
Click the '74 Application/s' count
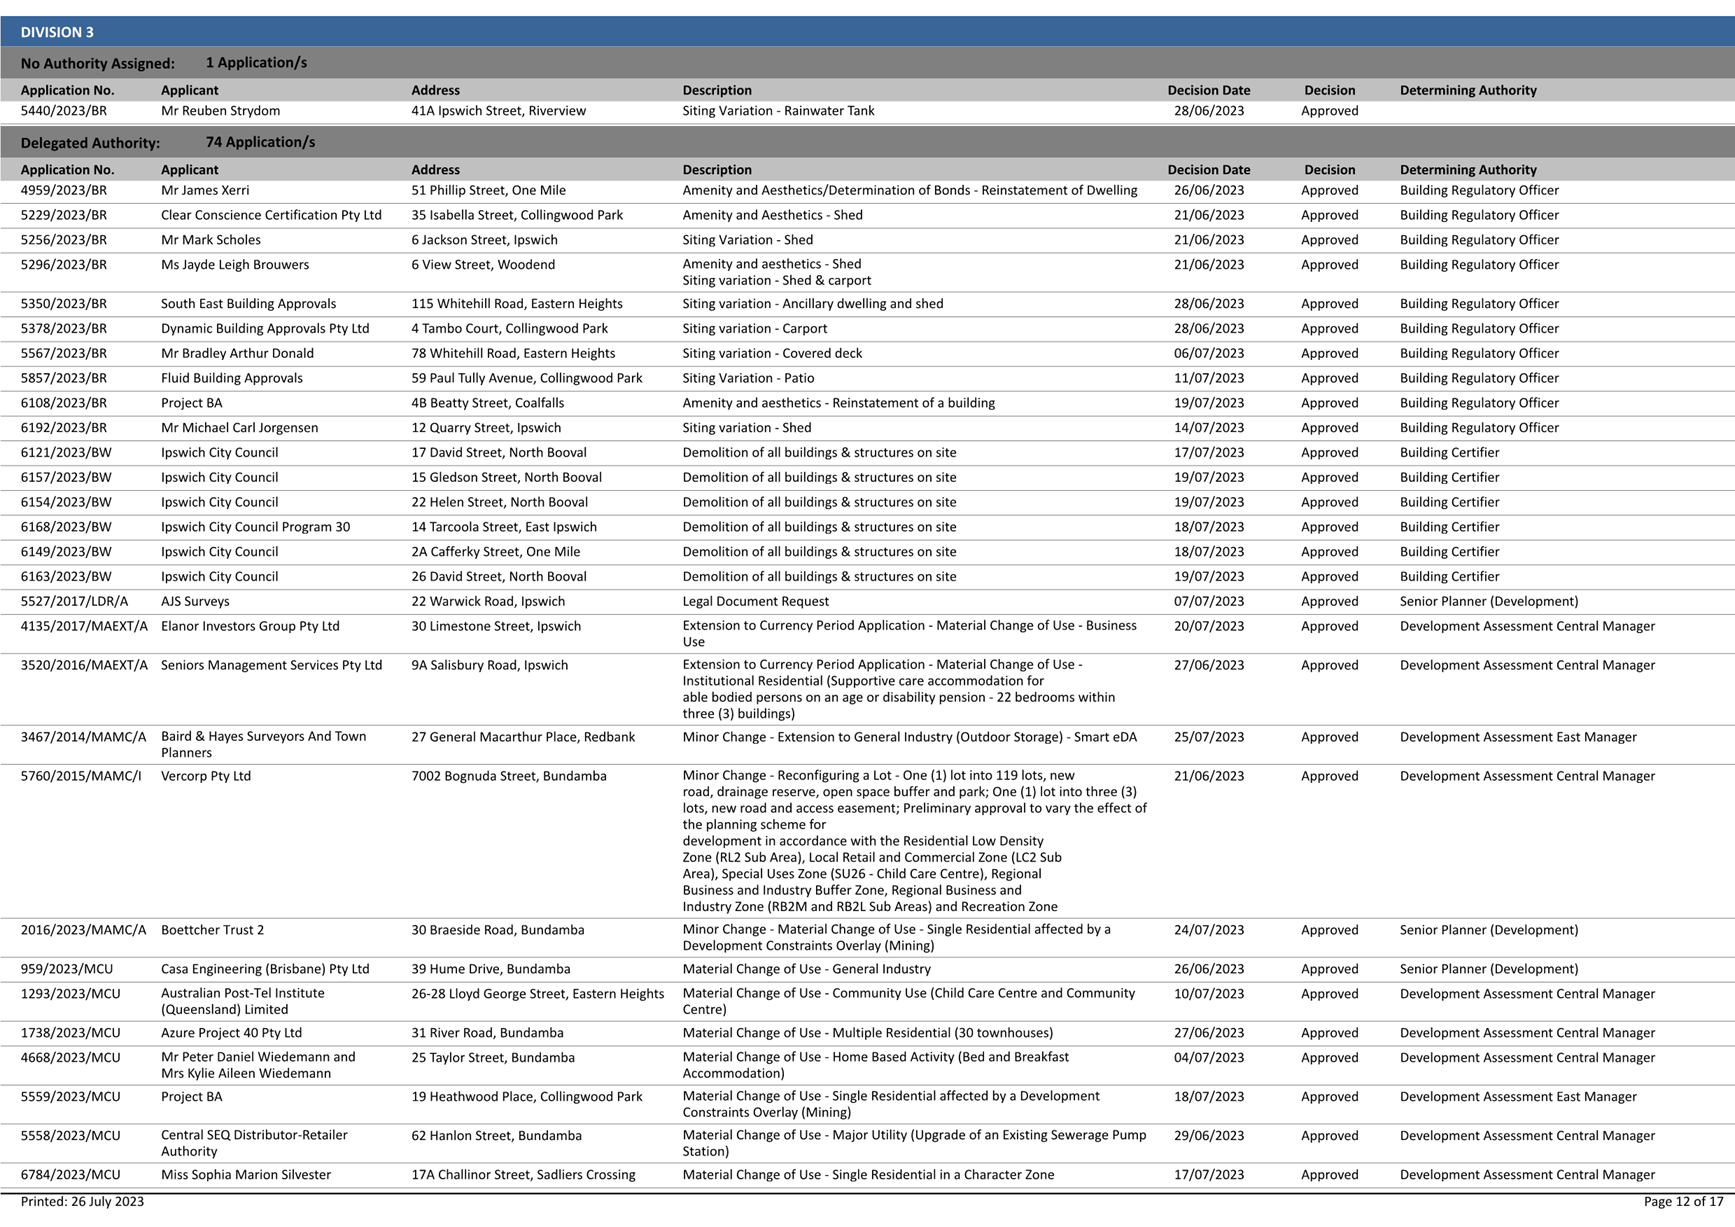(260, 142)
